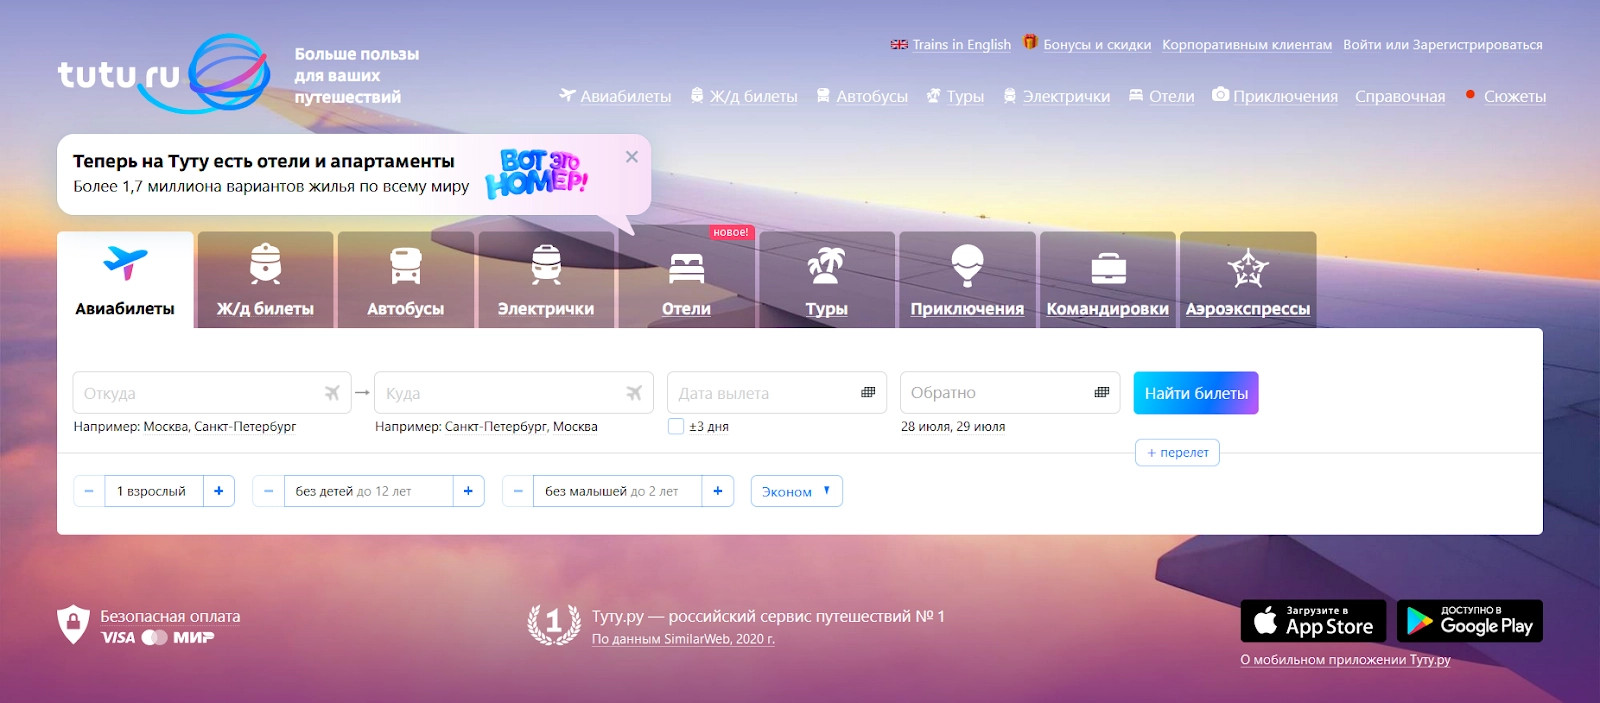Image resolution: width=1600 pixels, height=703 pixels.
Task: Click the tutu.ru logo
Action: (x=164, y=74)
